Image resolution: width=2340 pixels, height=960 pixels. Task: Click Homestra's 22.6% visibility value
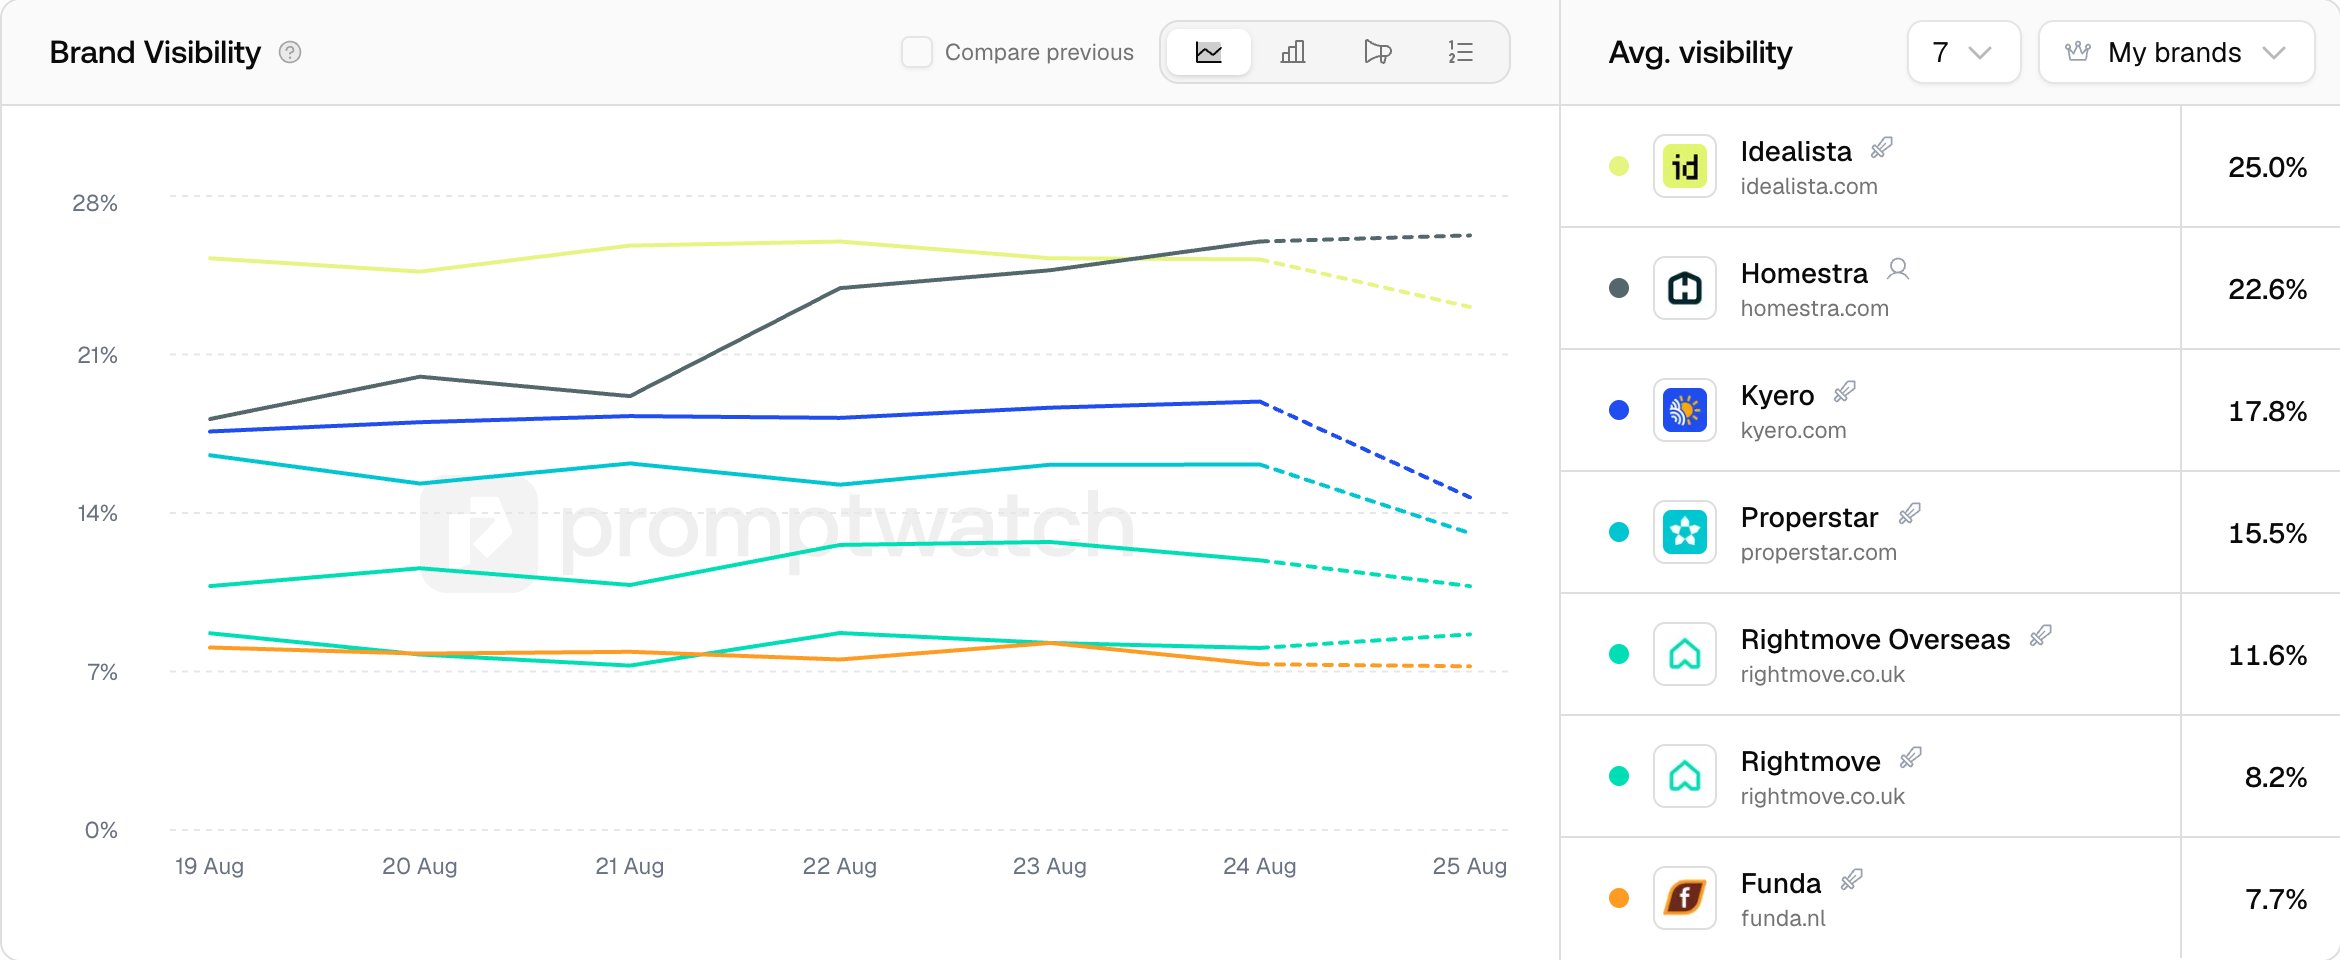2267,289
